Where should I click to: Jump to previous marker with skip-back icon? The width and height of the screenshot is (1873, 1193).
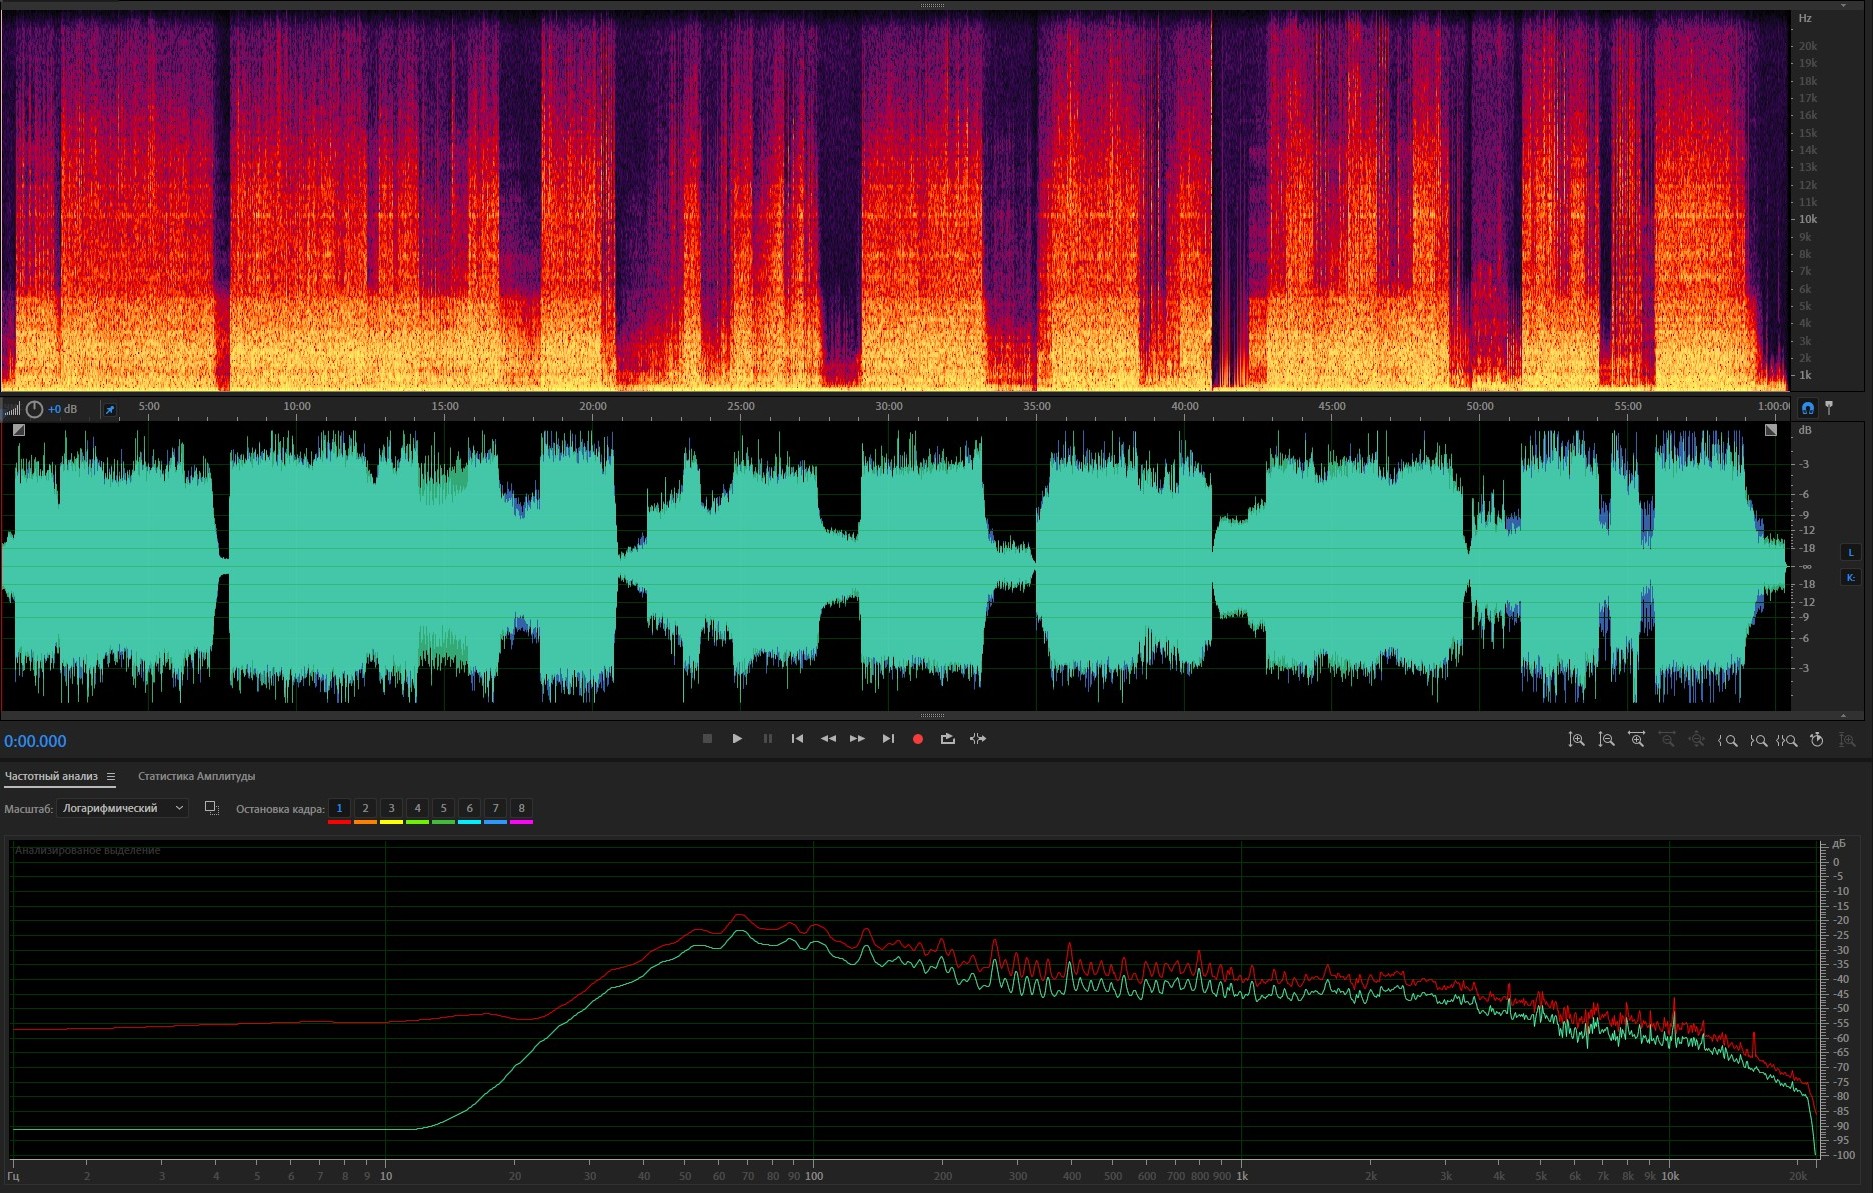coord(797,739)
